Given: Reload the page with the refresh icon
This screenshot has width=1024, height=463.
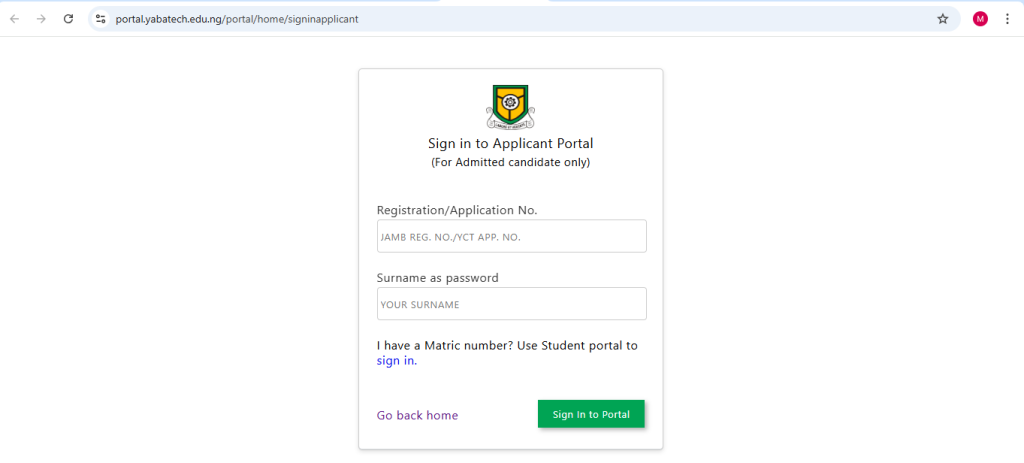Looking at the screenshot, I should [x=68, y=19].
